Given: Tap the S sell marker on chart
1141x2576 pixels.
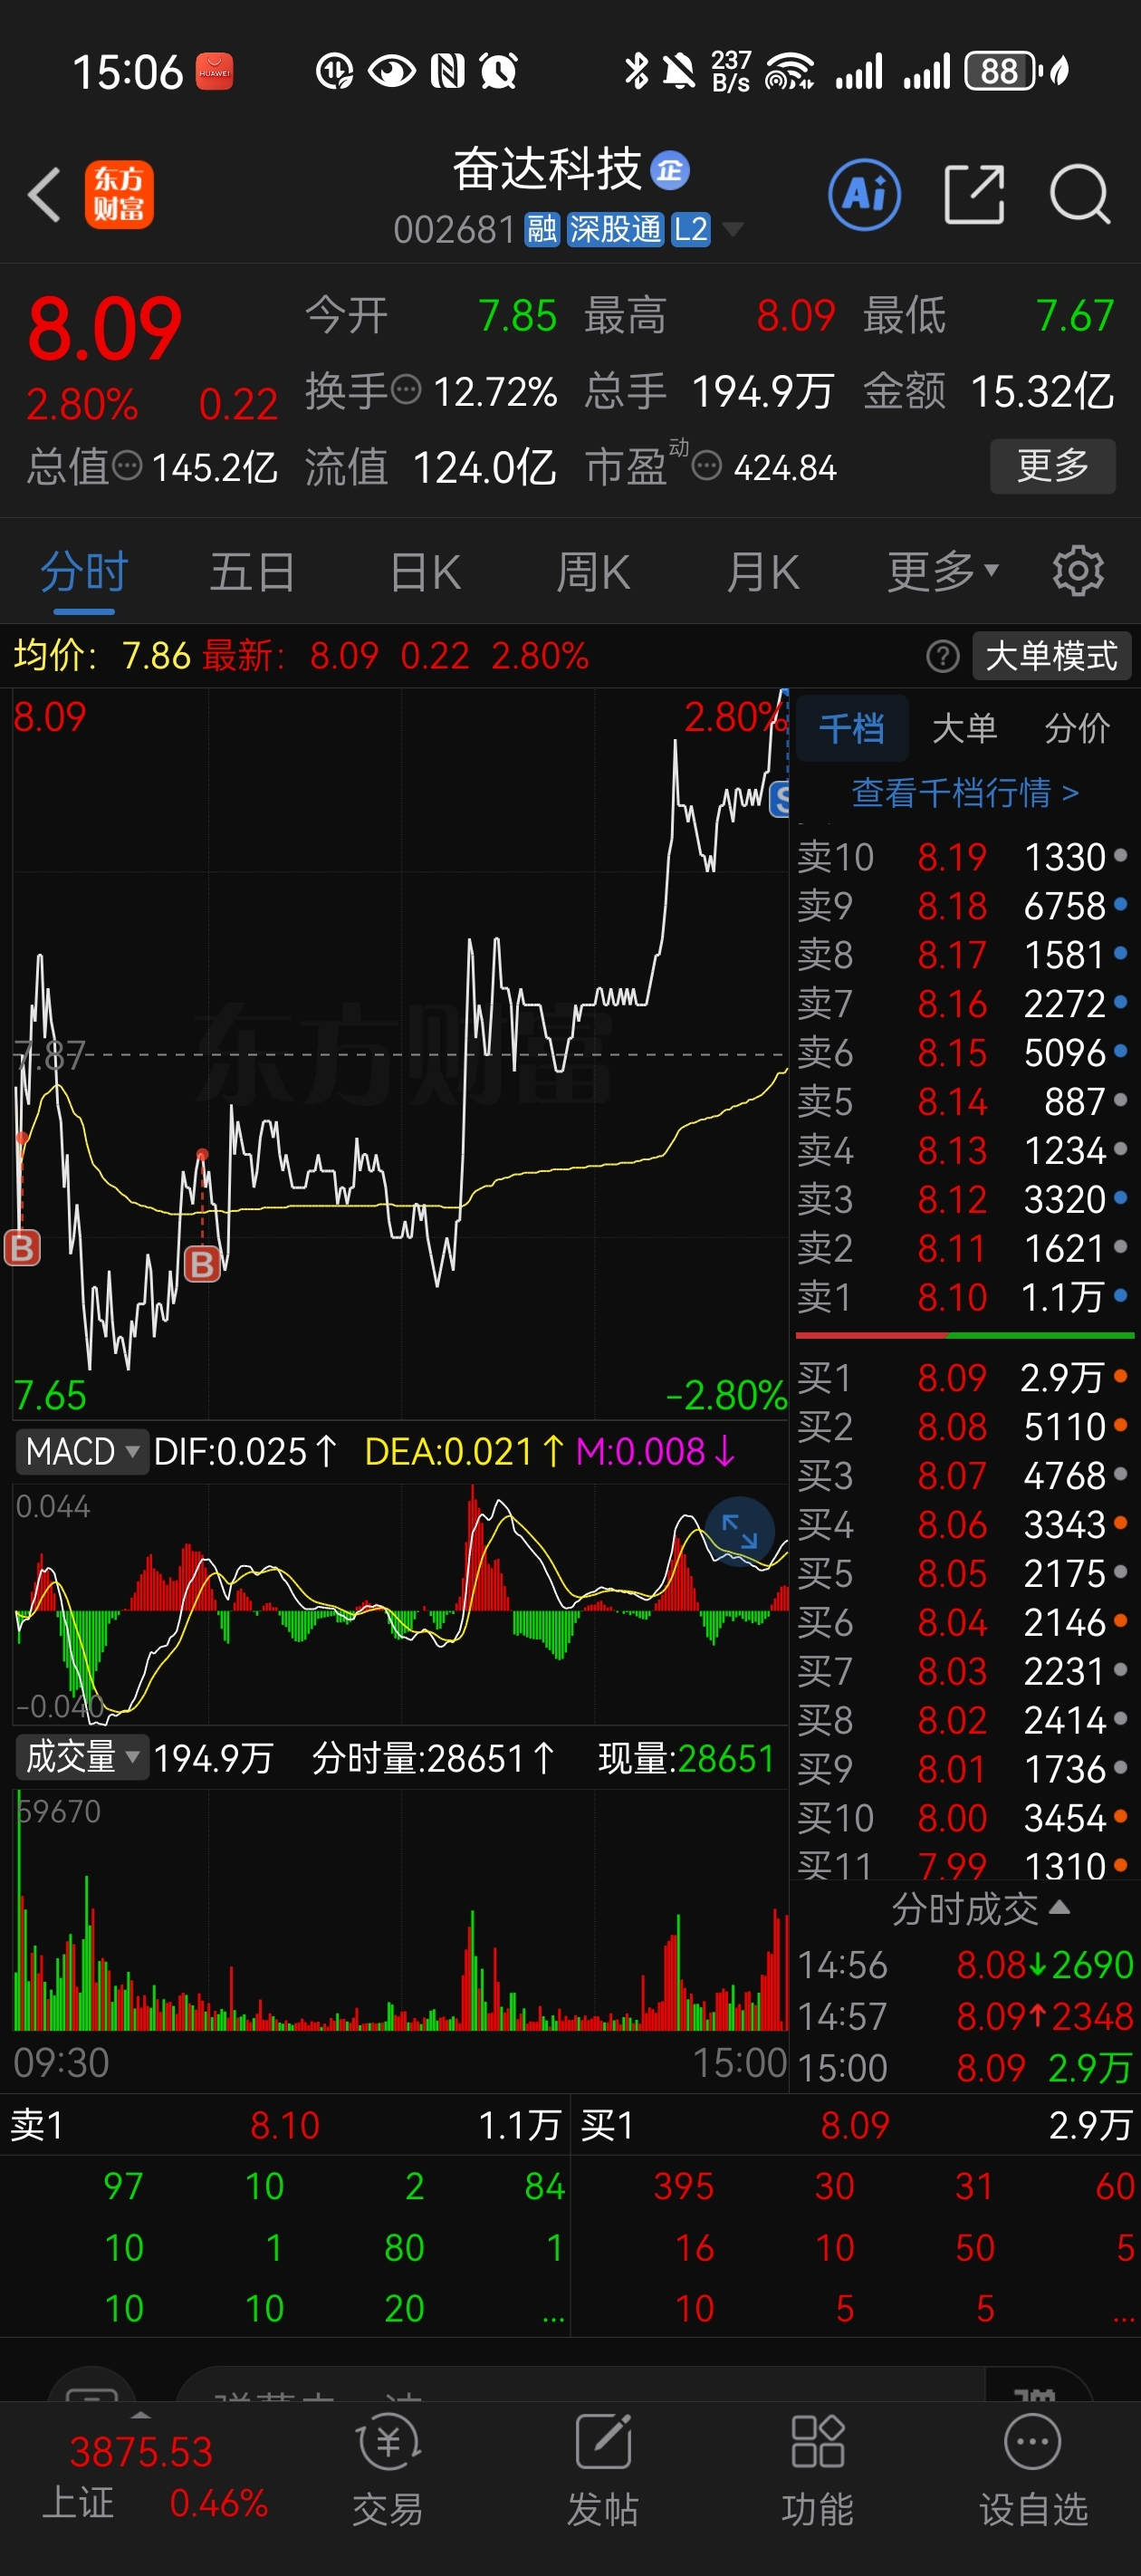Looking at the screenshot, I should [780, 798].
